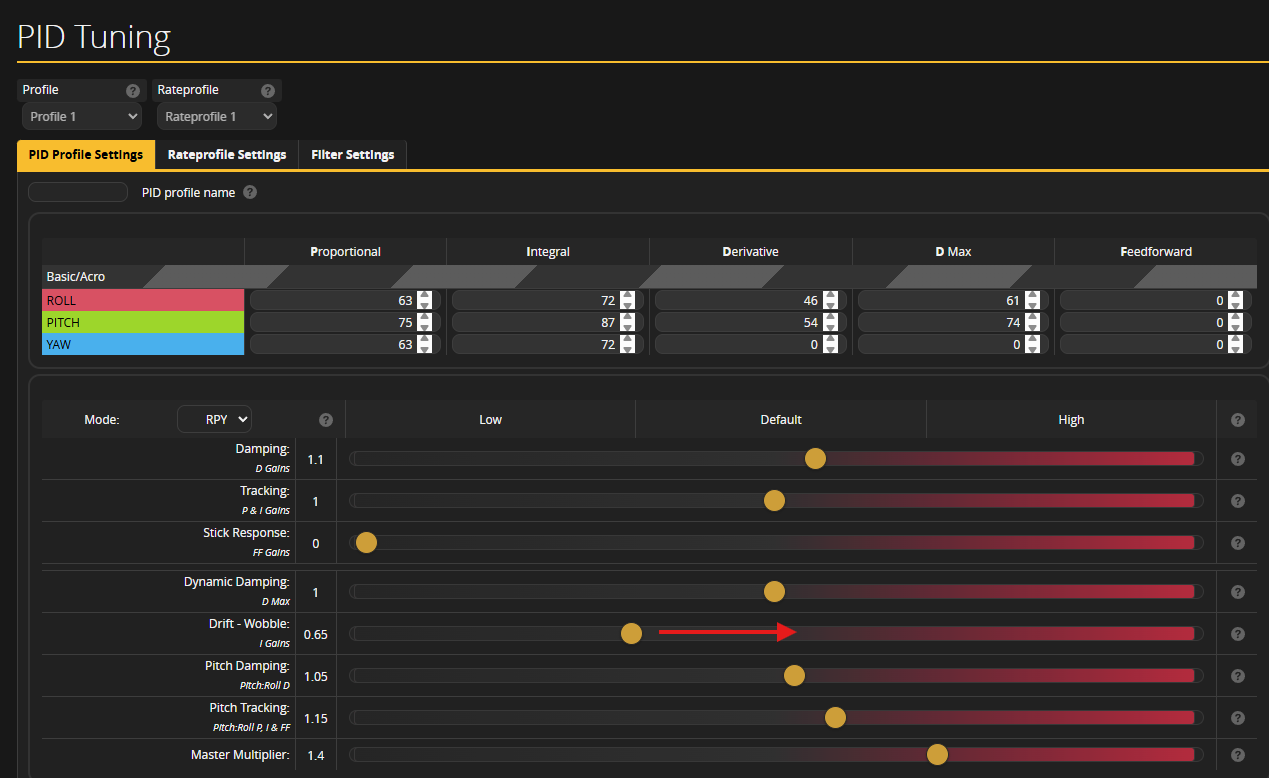Open the Rateprofile 1 dropdown

pyautogui.click(x=217, y=117)
